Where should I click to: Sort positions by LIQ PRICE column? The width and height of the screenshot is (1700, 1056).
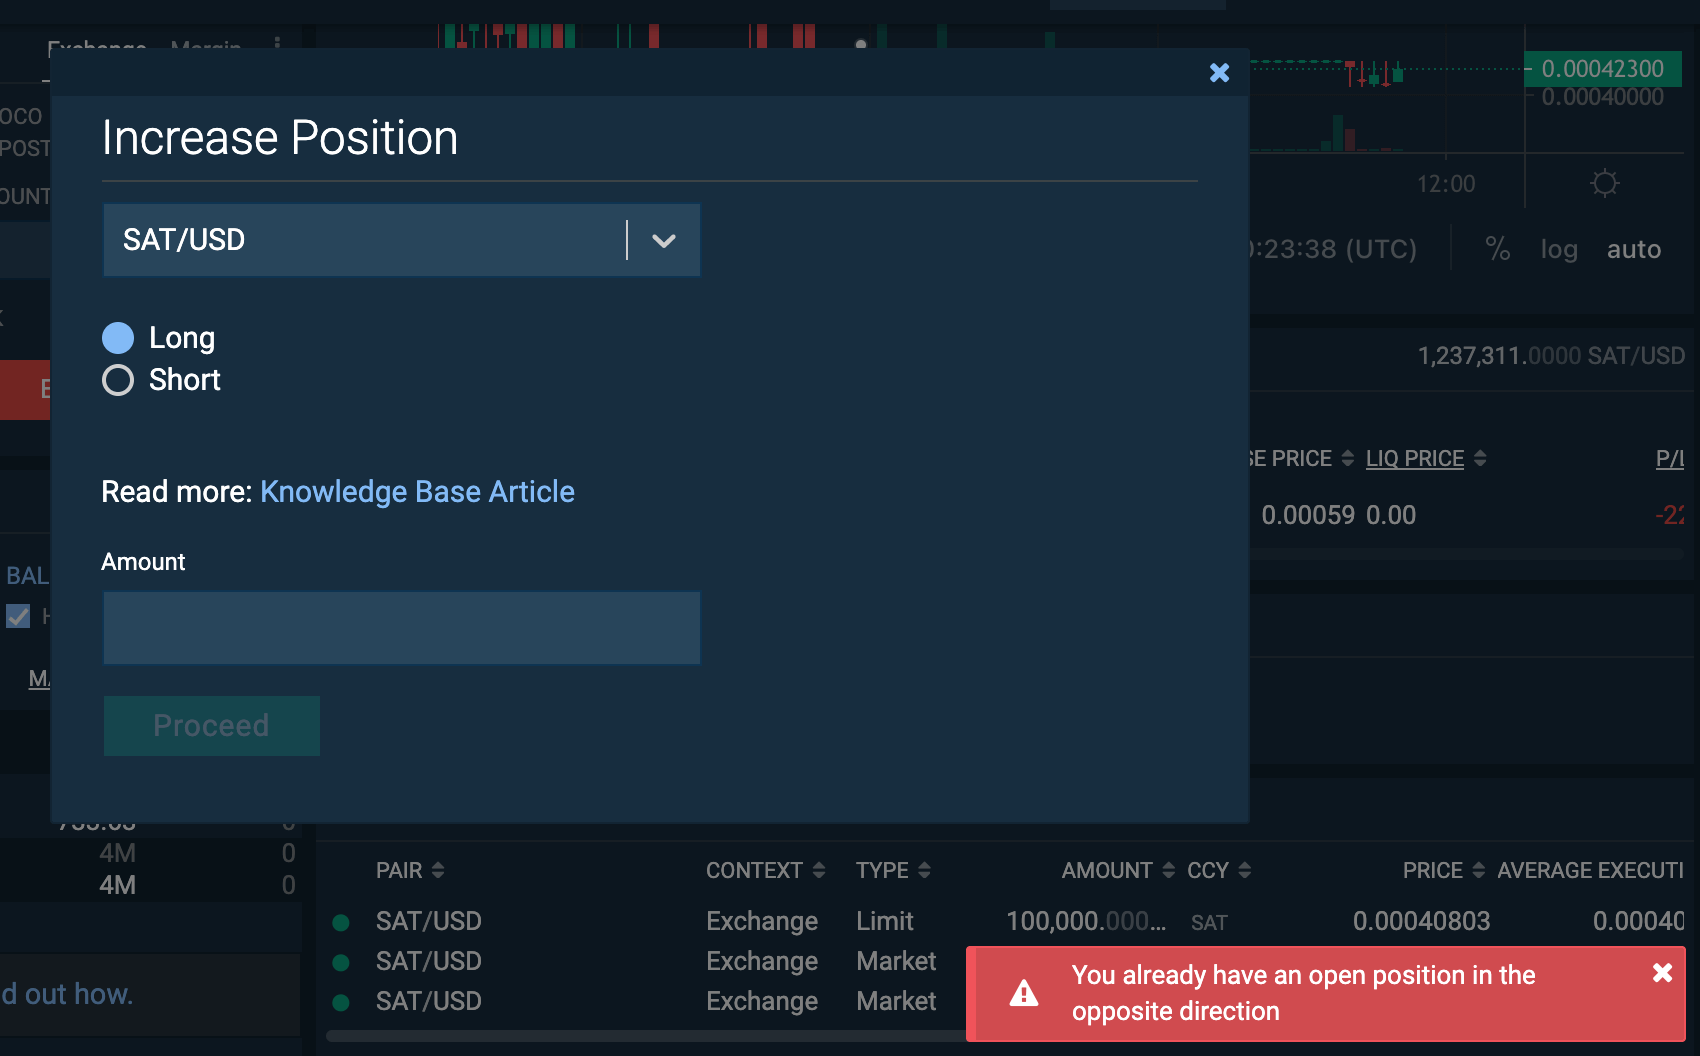tap(1480, 458)
